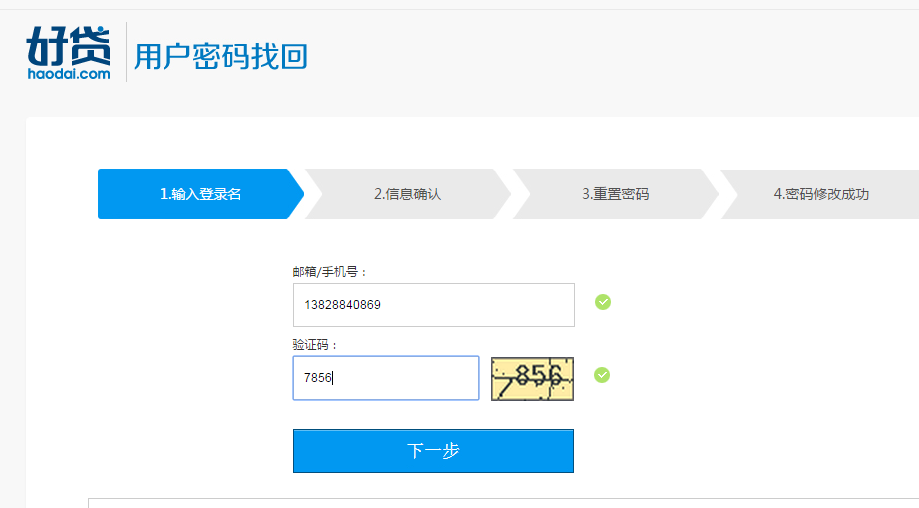This screenshot has width=919, height=508.
Task: Click the 好贷 logo characters
Action: 68,46
